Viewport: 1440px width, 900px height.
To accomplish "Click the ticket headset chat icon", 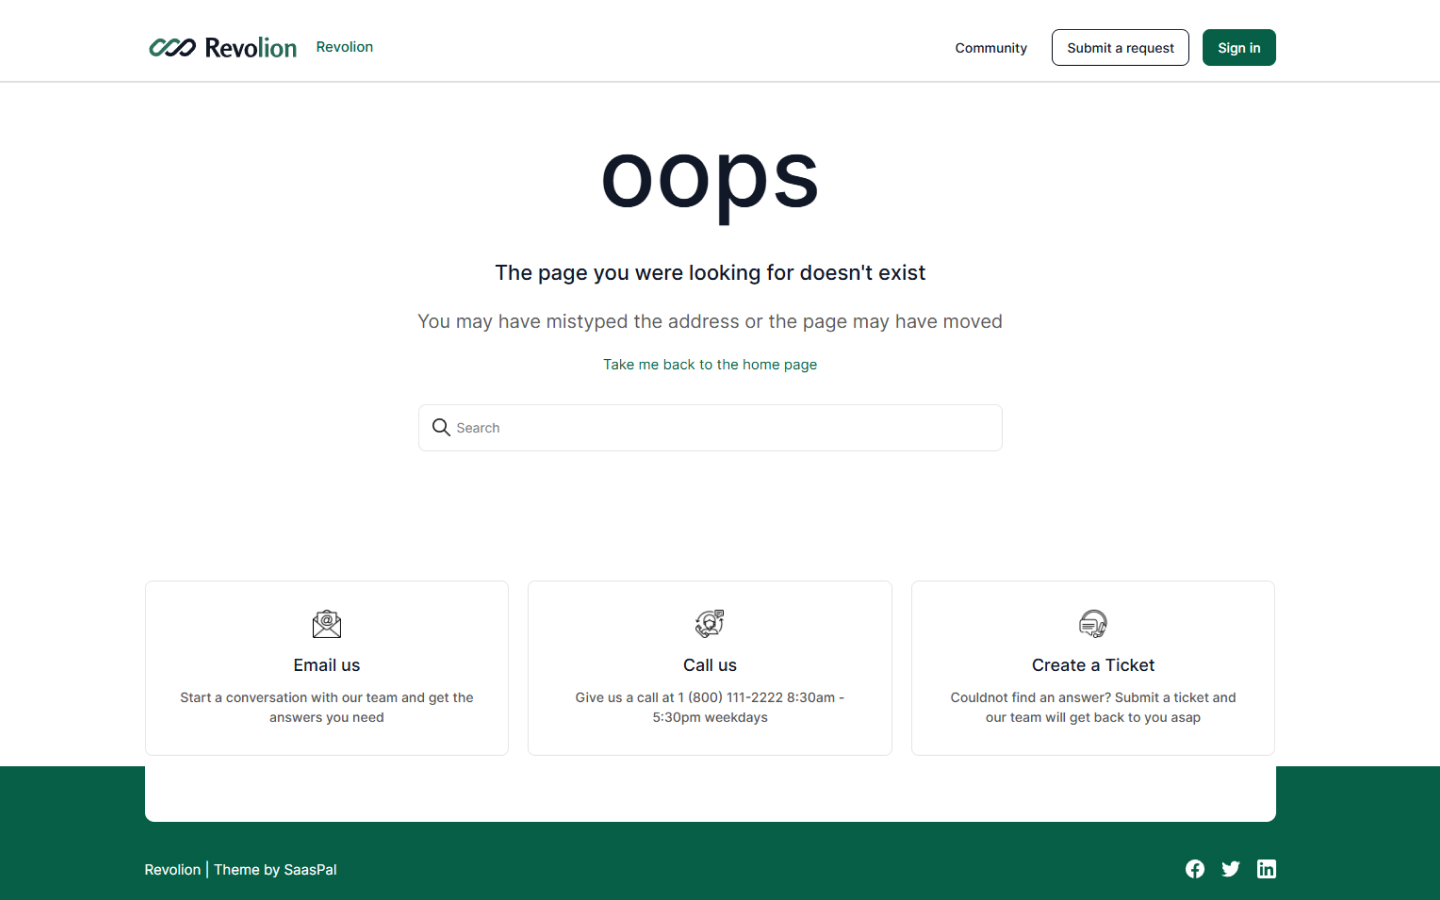I will click(x=1093, y=624).
